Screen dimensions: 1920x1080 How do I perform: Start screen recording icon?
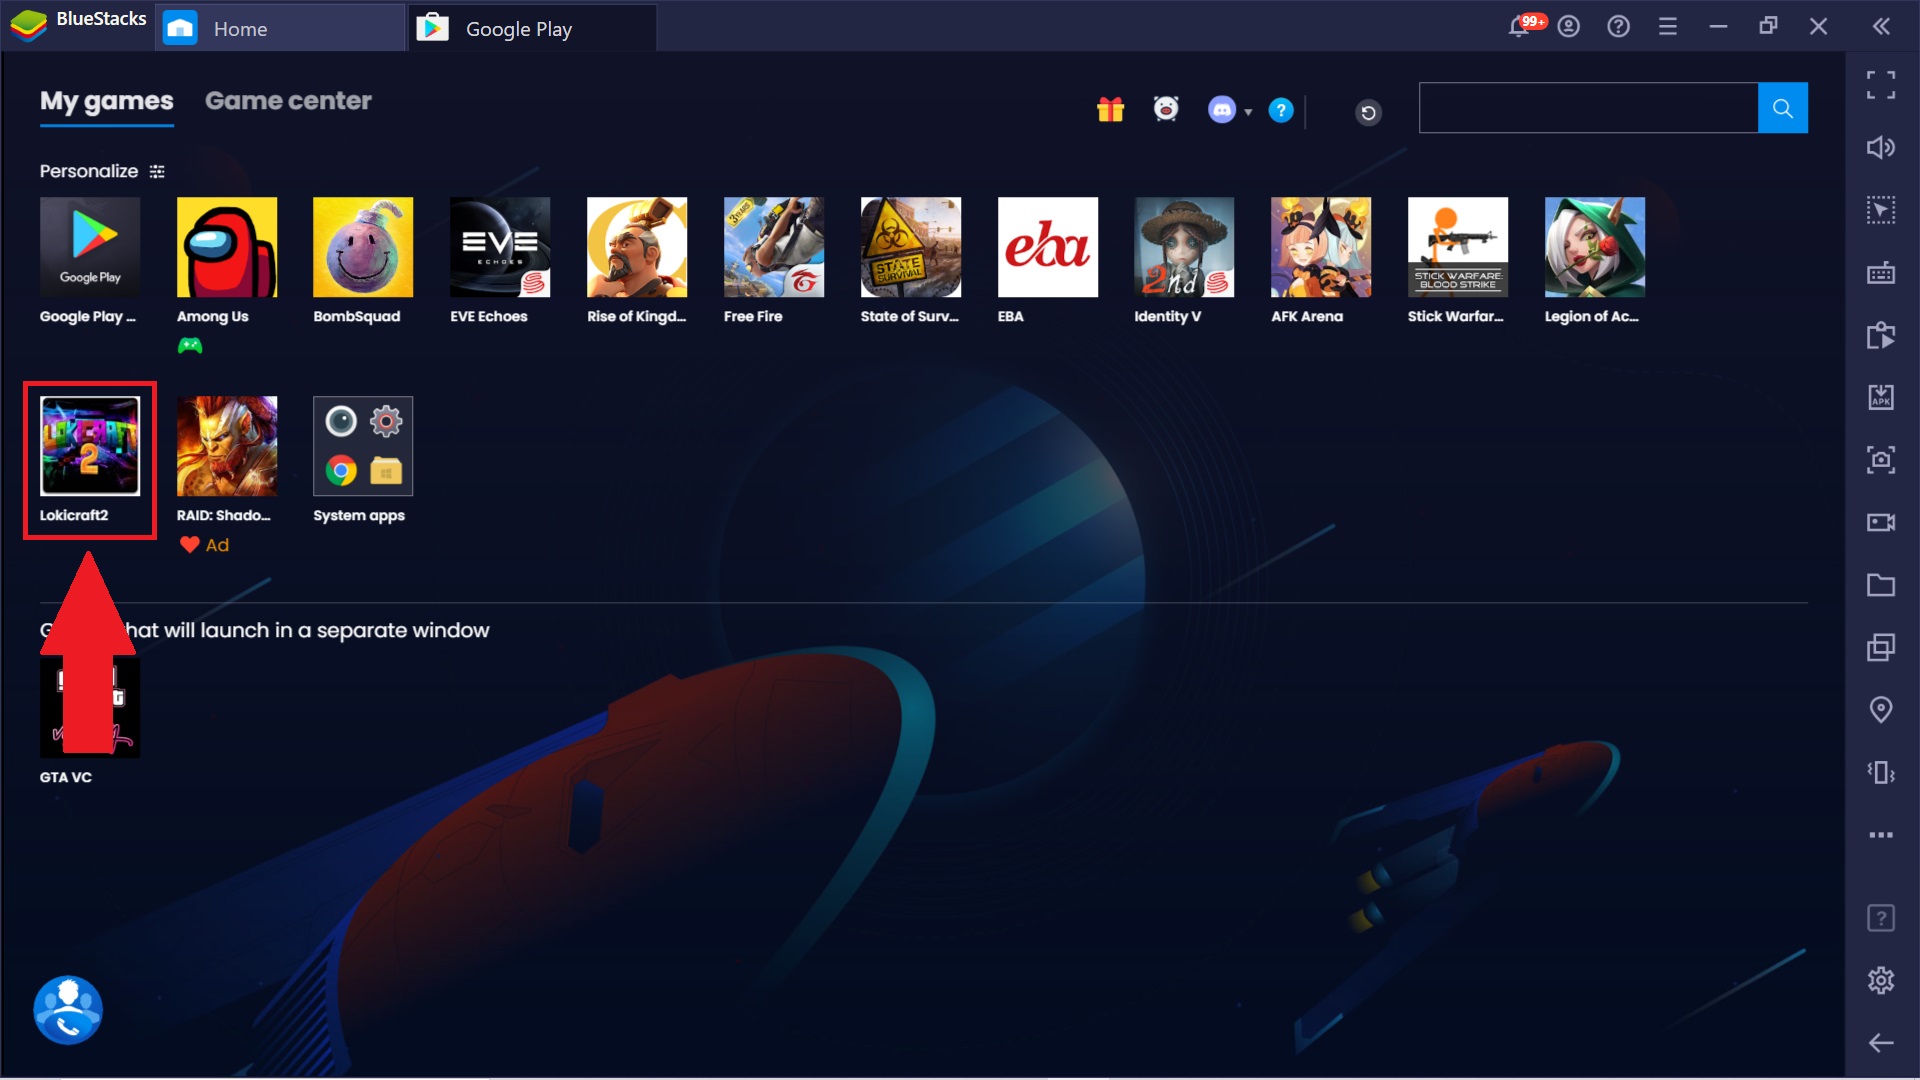point(1881,522)
